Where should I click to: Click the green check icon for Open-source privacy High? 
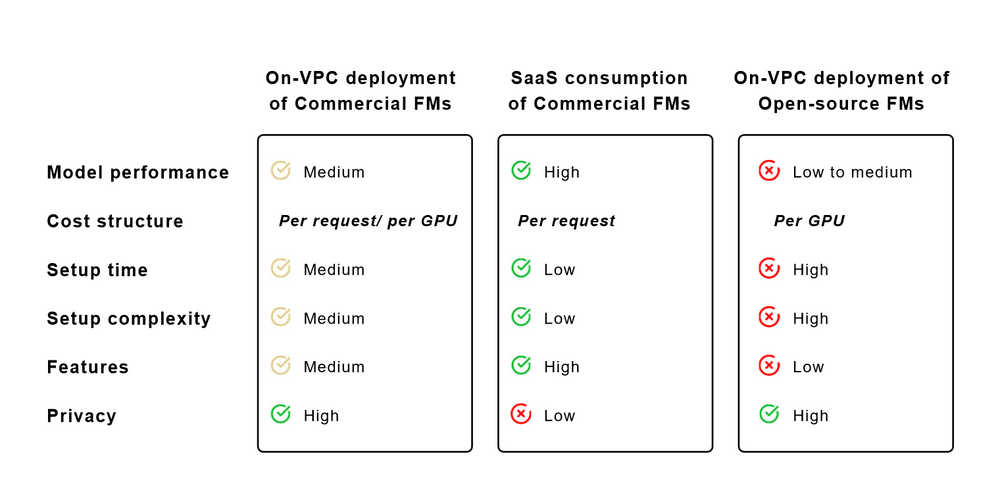[x=769, y=415]
